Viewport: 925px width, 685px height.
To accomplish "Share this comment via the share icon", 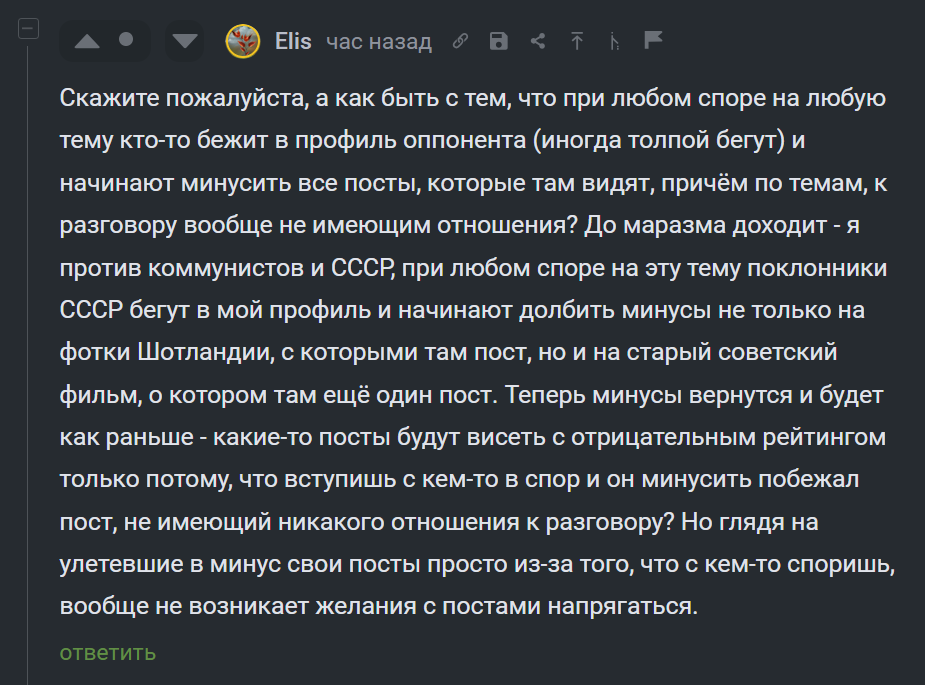I will [538, 41].
